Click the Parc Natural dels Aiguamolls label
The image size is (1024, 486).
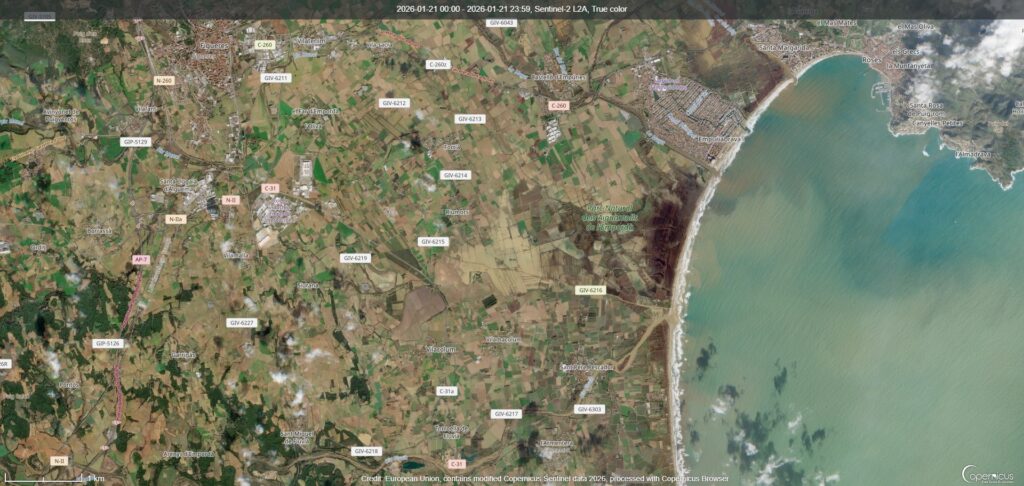(x=609, y=218)
